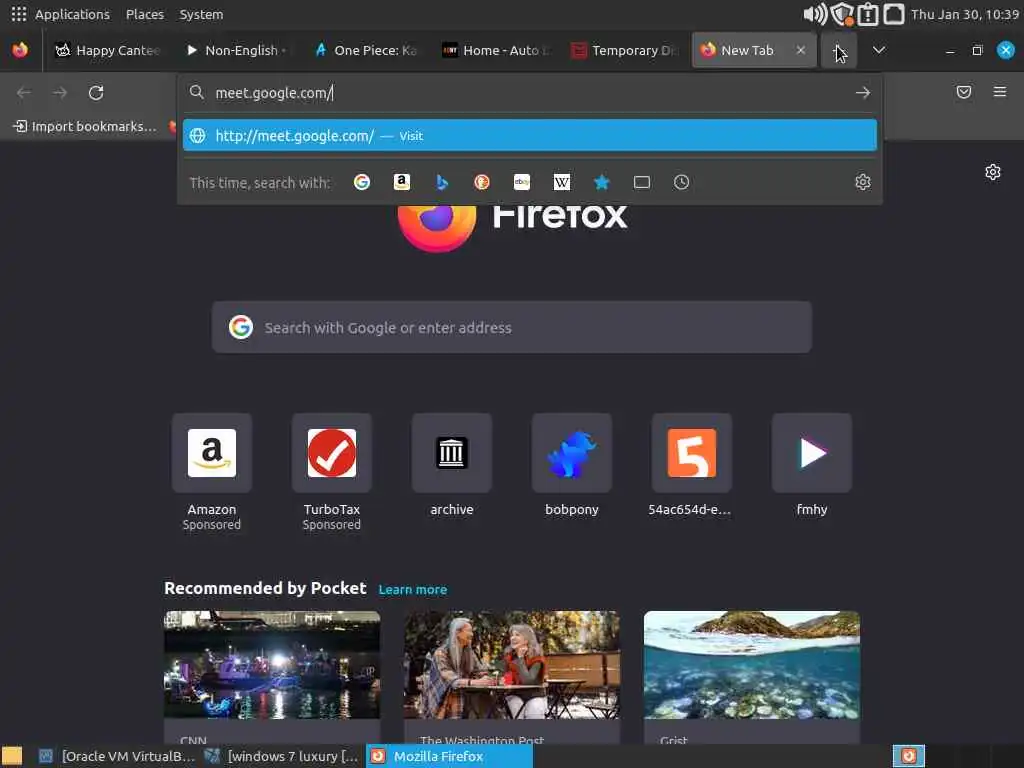
Task: Click the Go arrow in address bar
Action: pyautogui.click(x=863, y=93)
